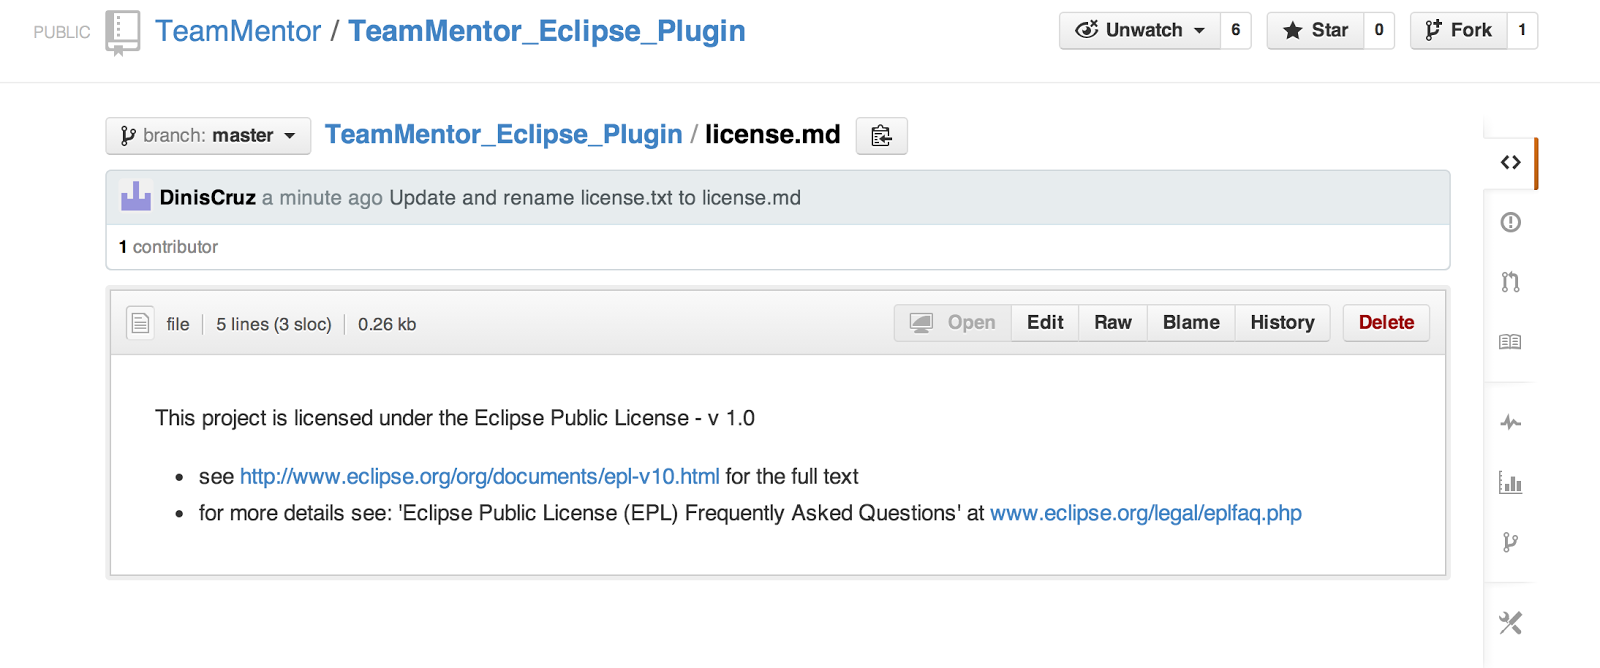Screen dimensions: 1600x668
Task: Toggle Star on this repository
Action: [1316, 31]
